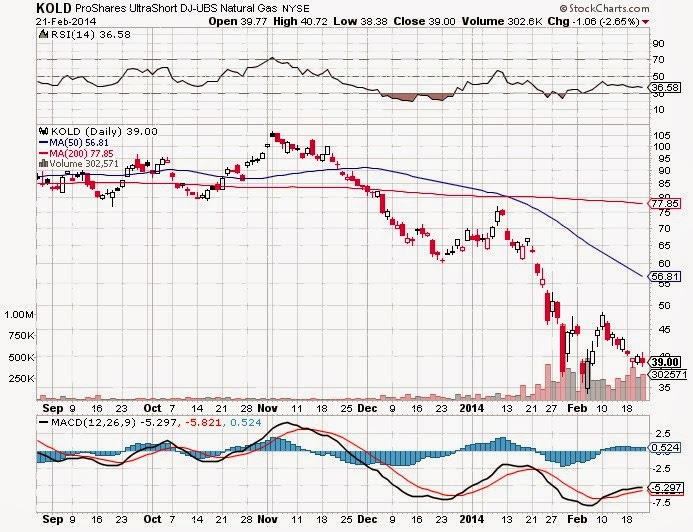Click the Nov label on price axis
This screenshot has width=693, height=532.
267,408
